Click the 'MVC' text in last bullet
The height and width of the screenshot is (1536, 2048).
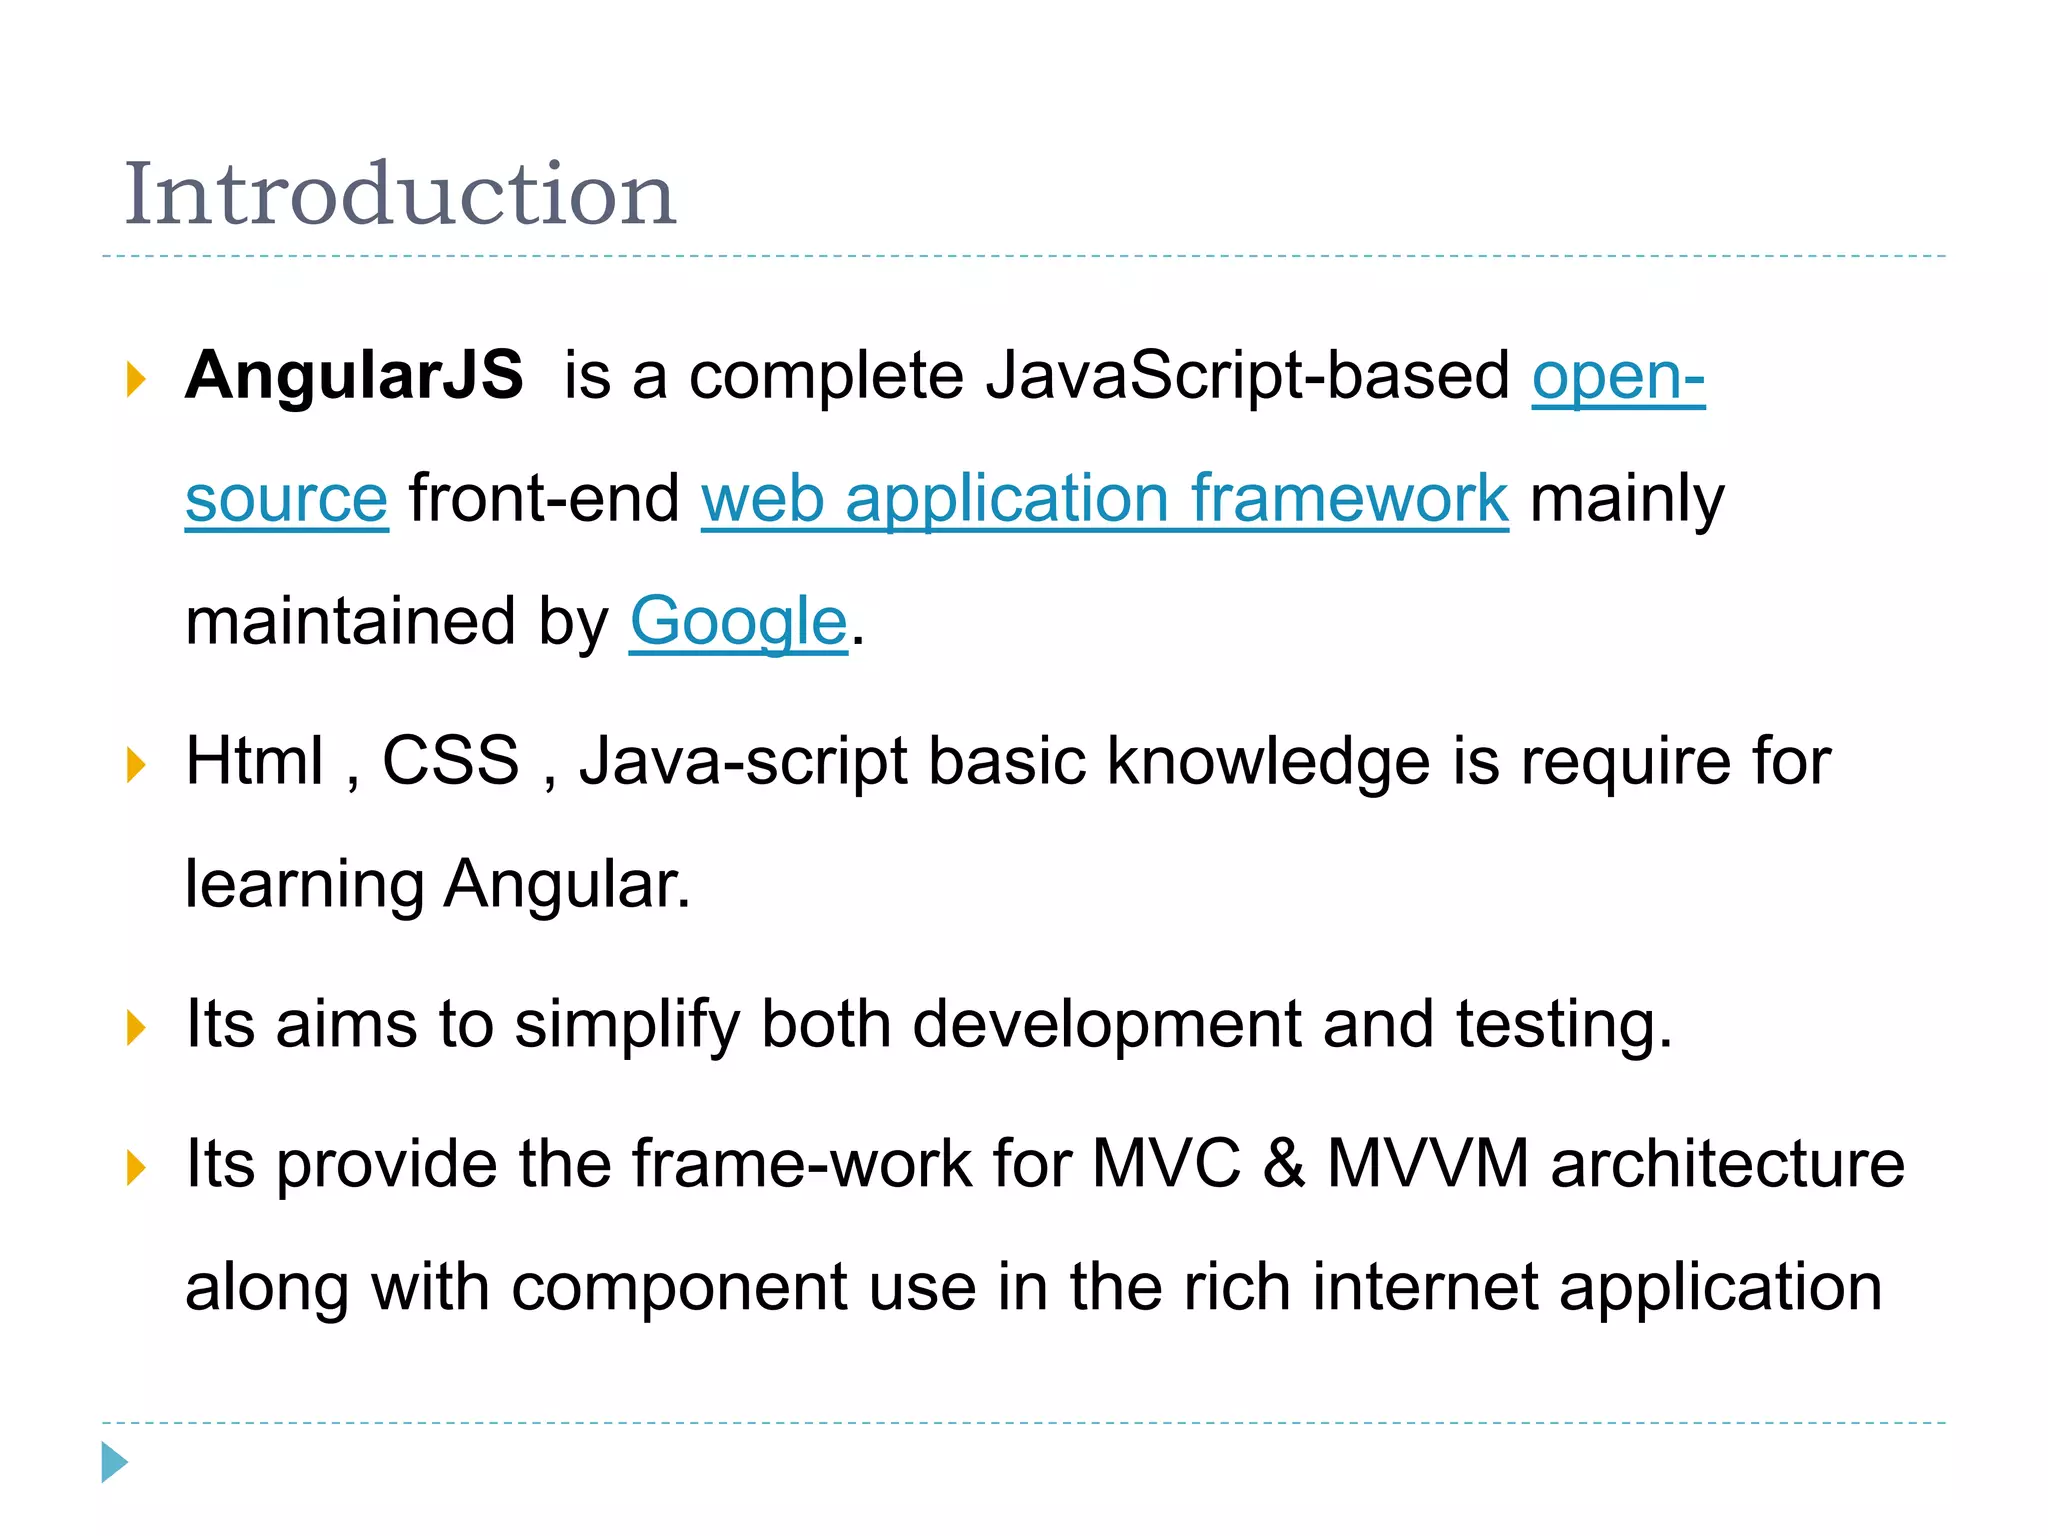point(1165,1164)
